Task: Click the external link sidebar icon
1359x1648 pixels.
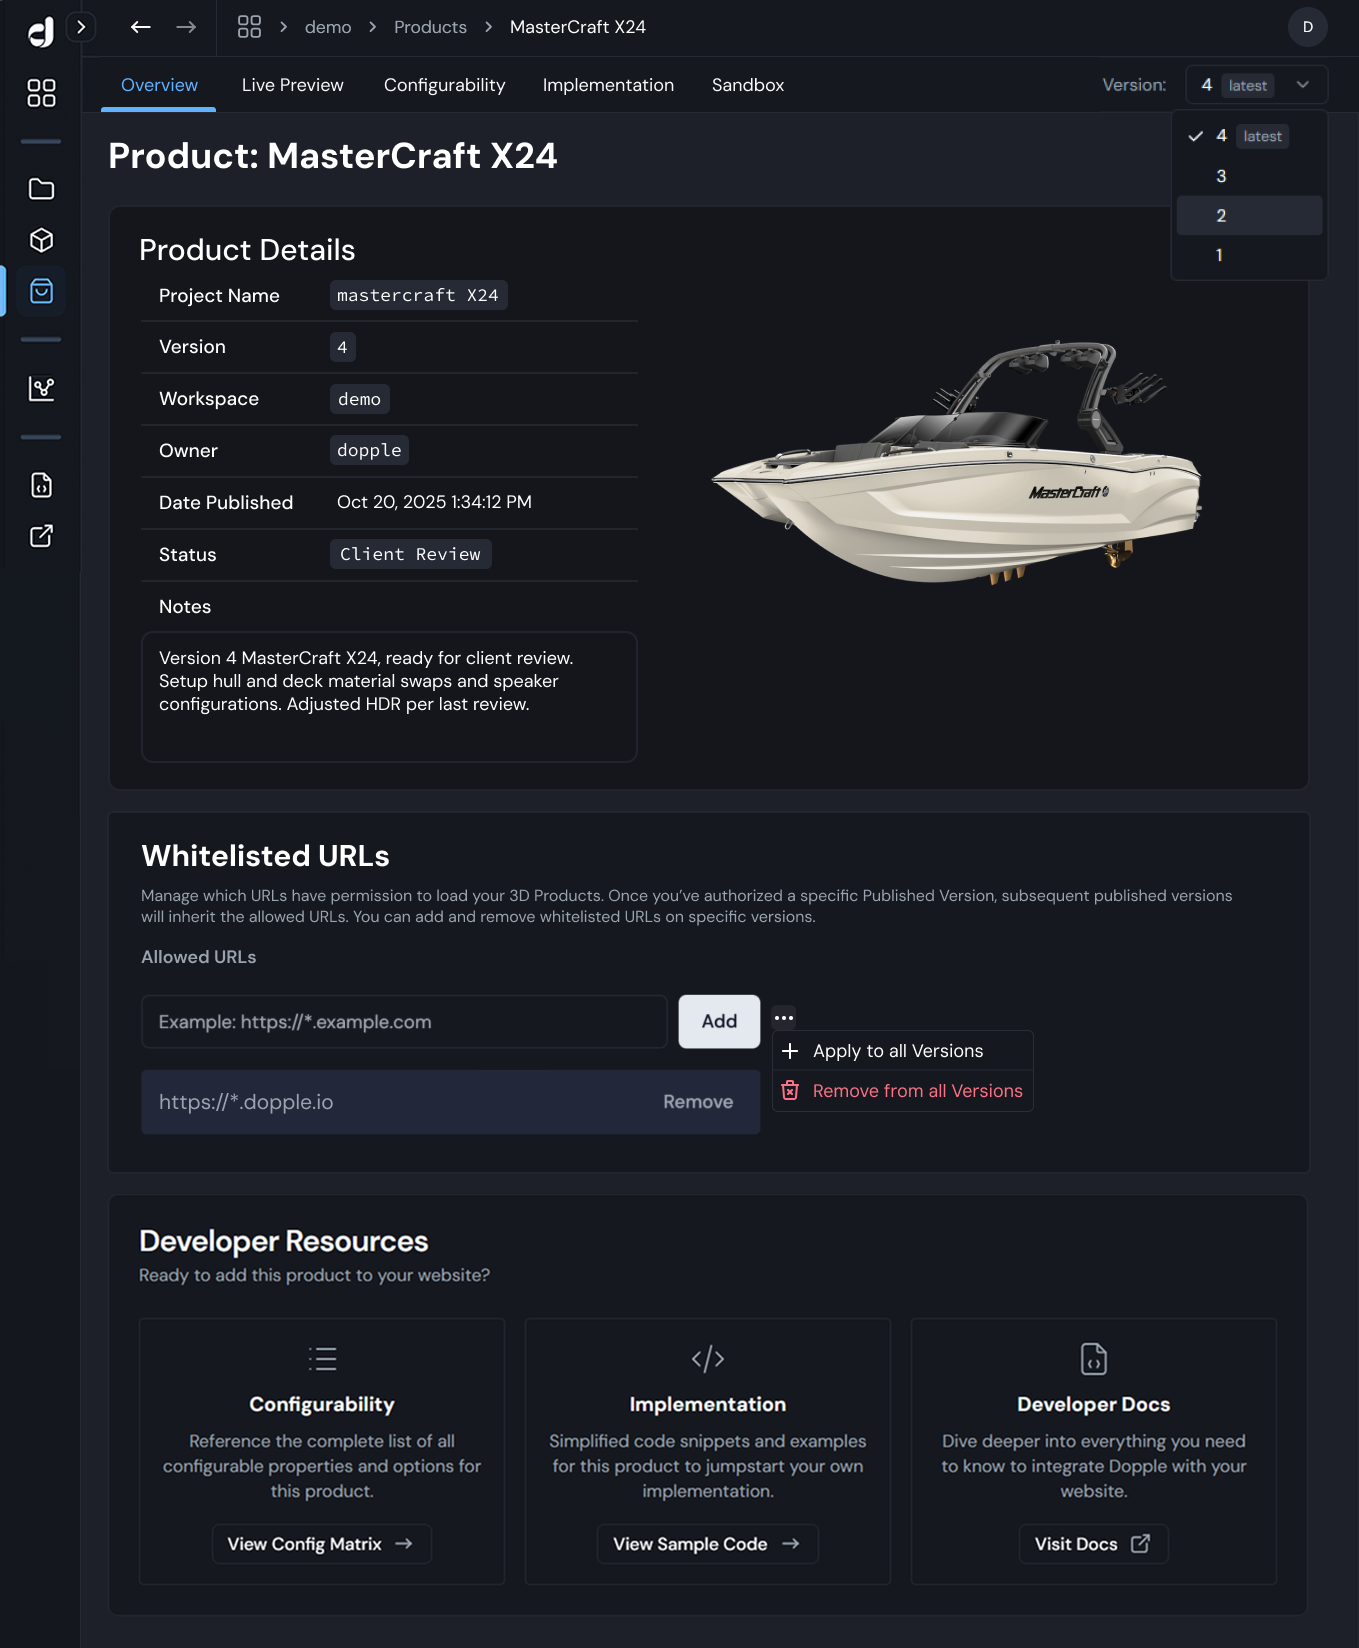Action: (x=41, y=536)
